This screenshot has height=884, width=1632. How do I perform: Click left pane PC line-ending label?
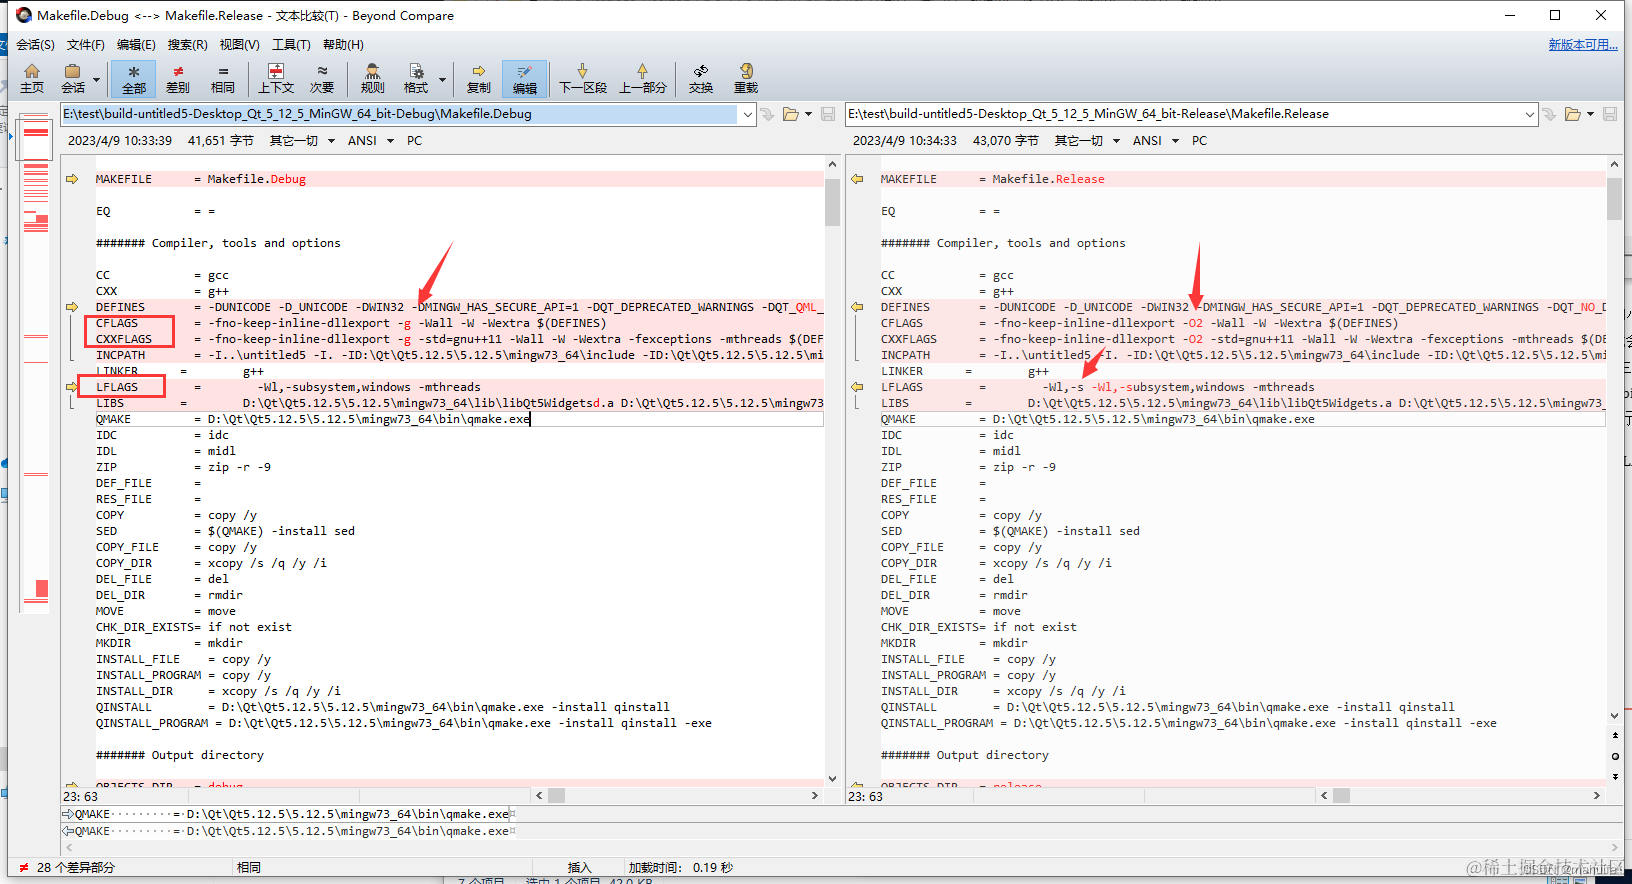(414, 141)
